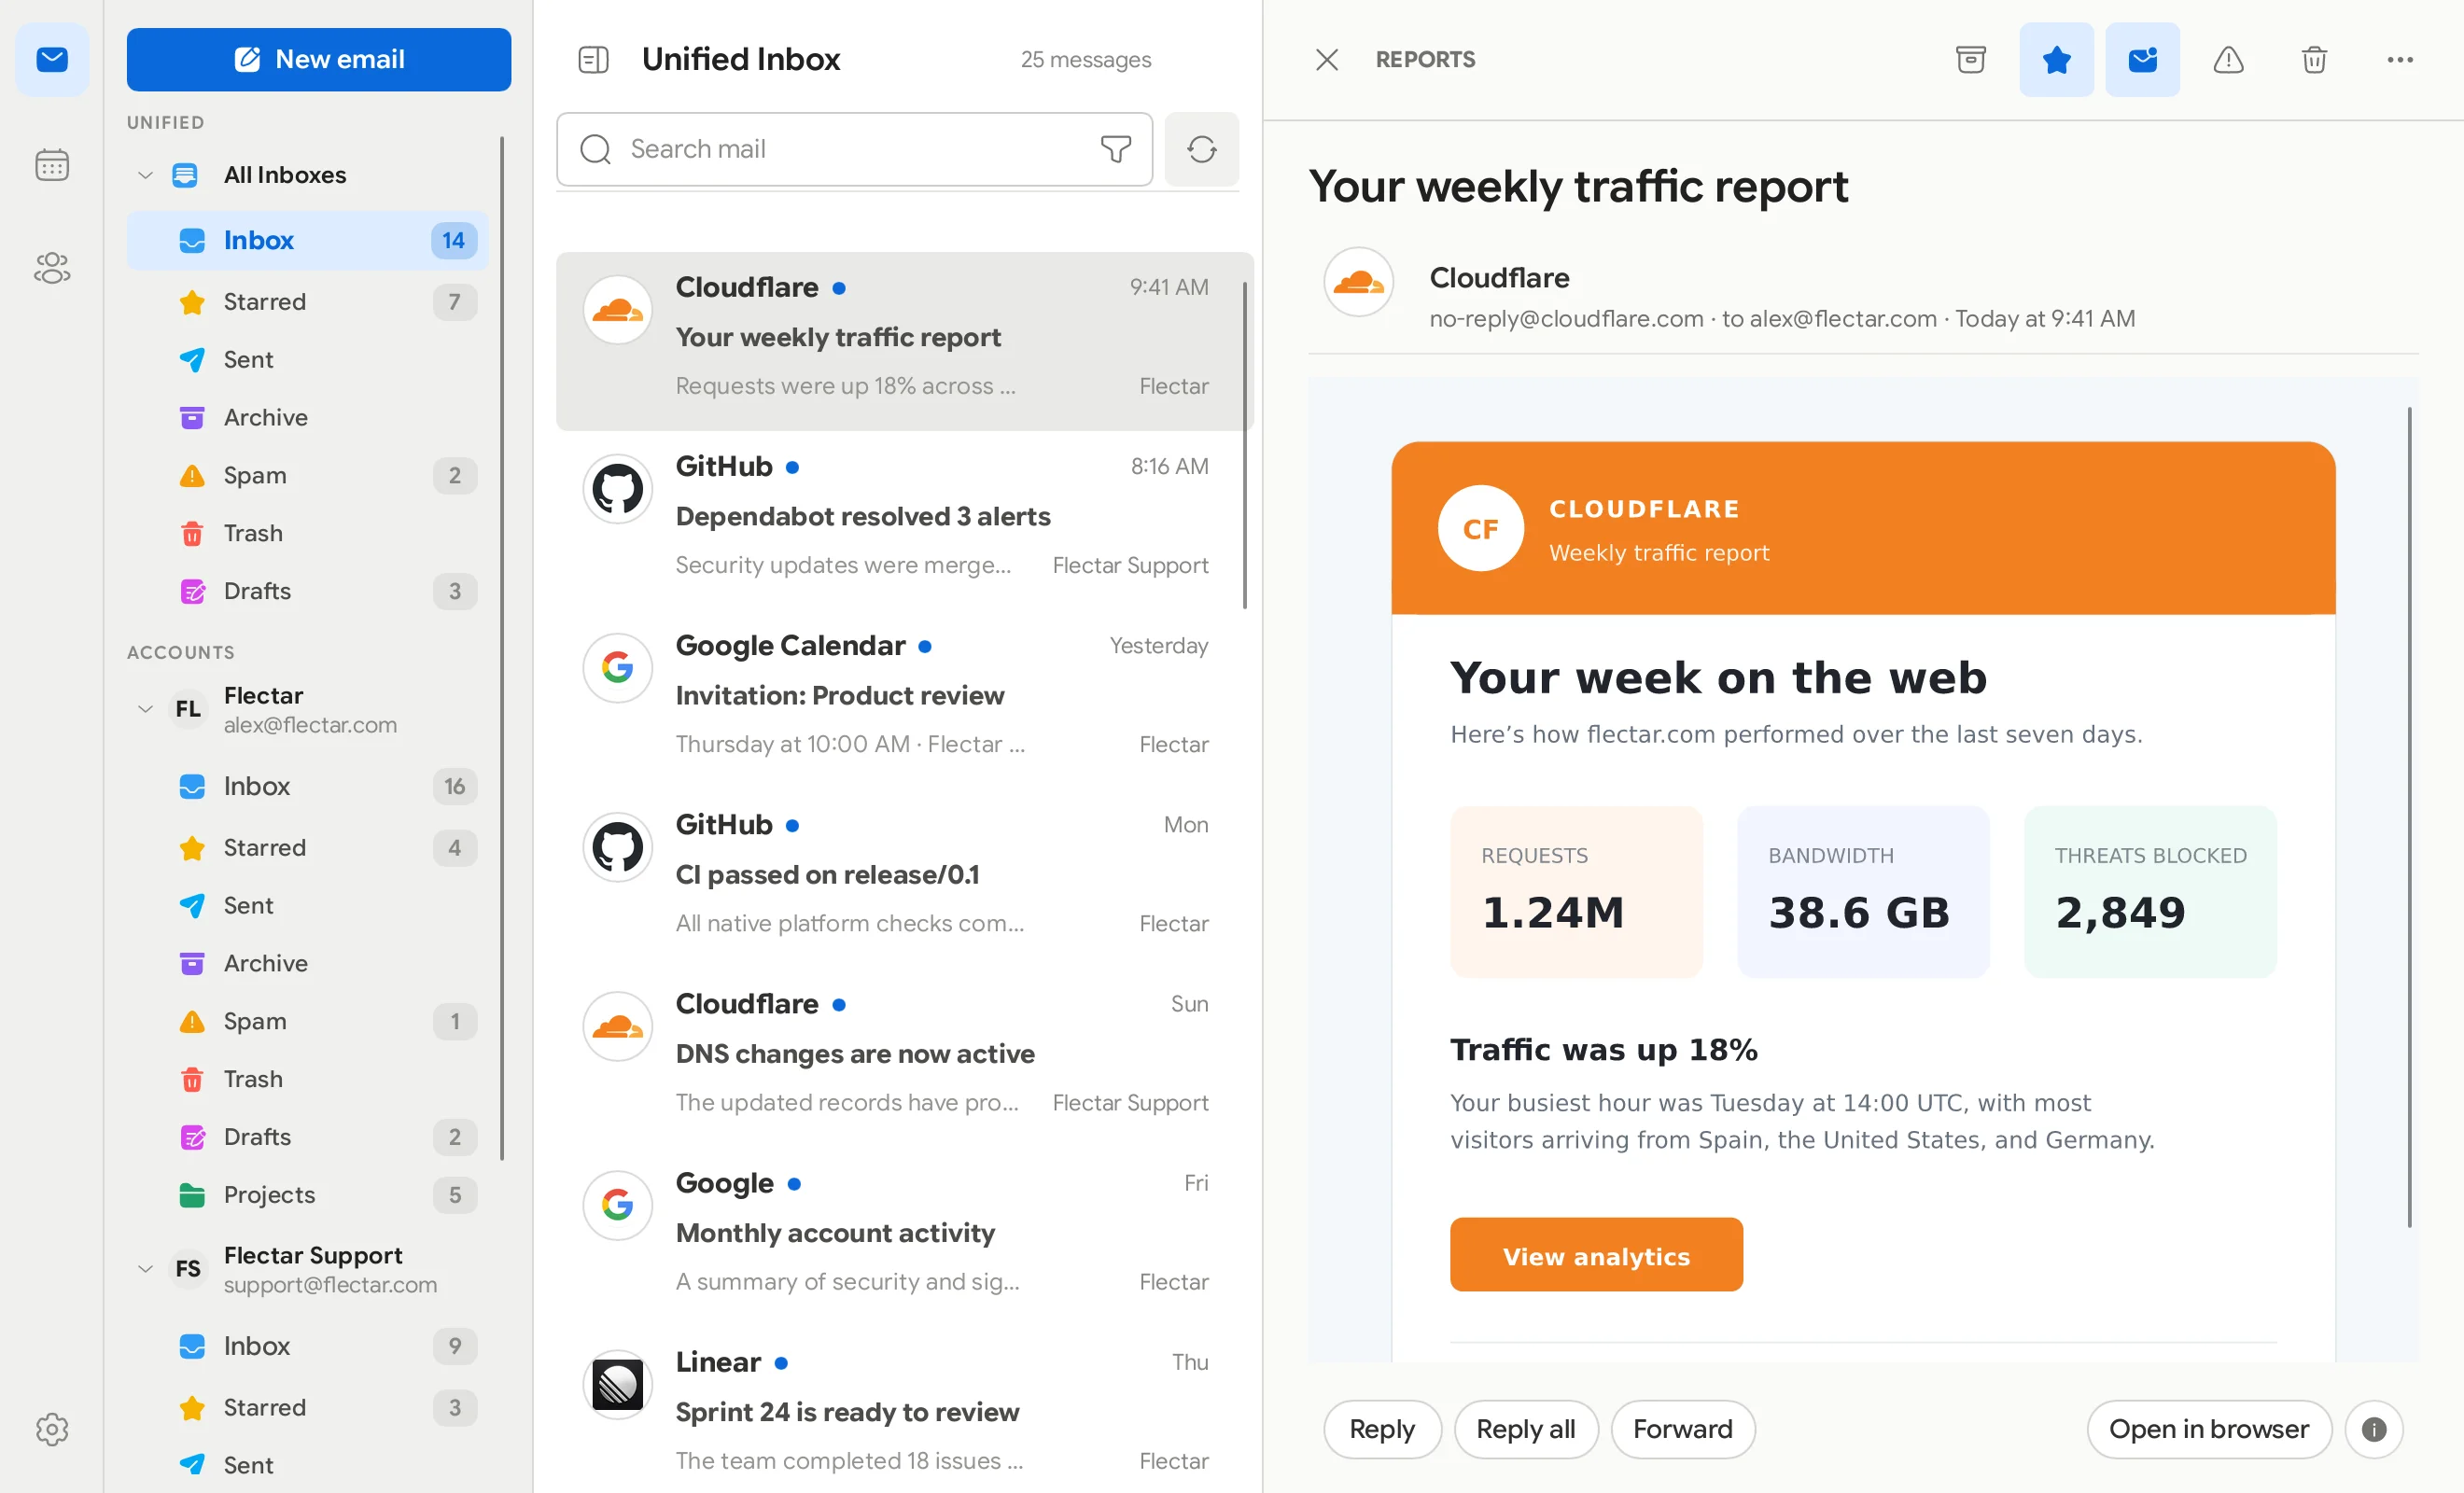Image resolution: width=2464 pixels, height=1493 pixels.
Task: Open the Sprint 24 is ready to review email
Action: (x=904, y=1411)
